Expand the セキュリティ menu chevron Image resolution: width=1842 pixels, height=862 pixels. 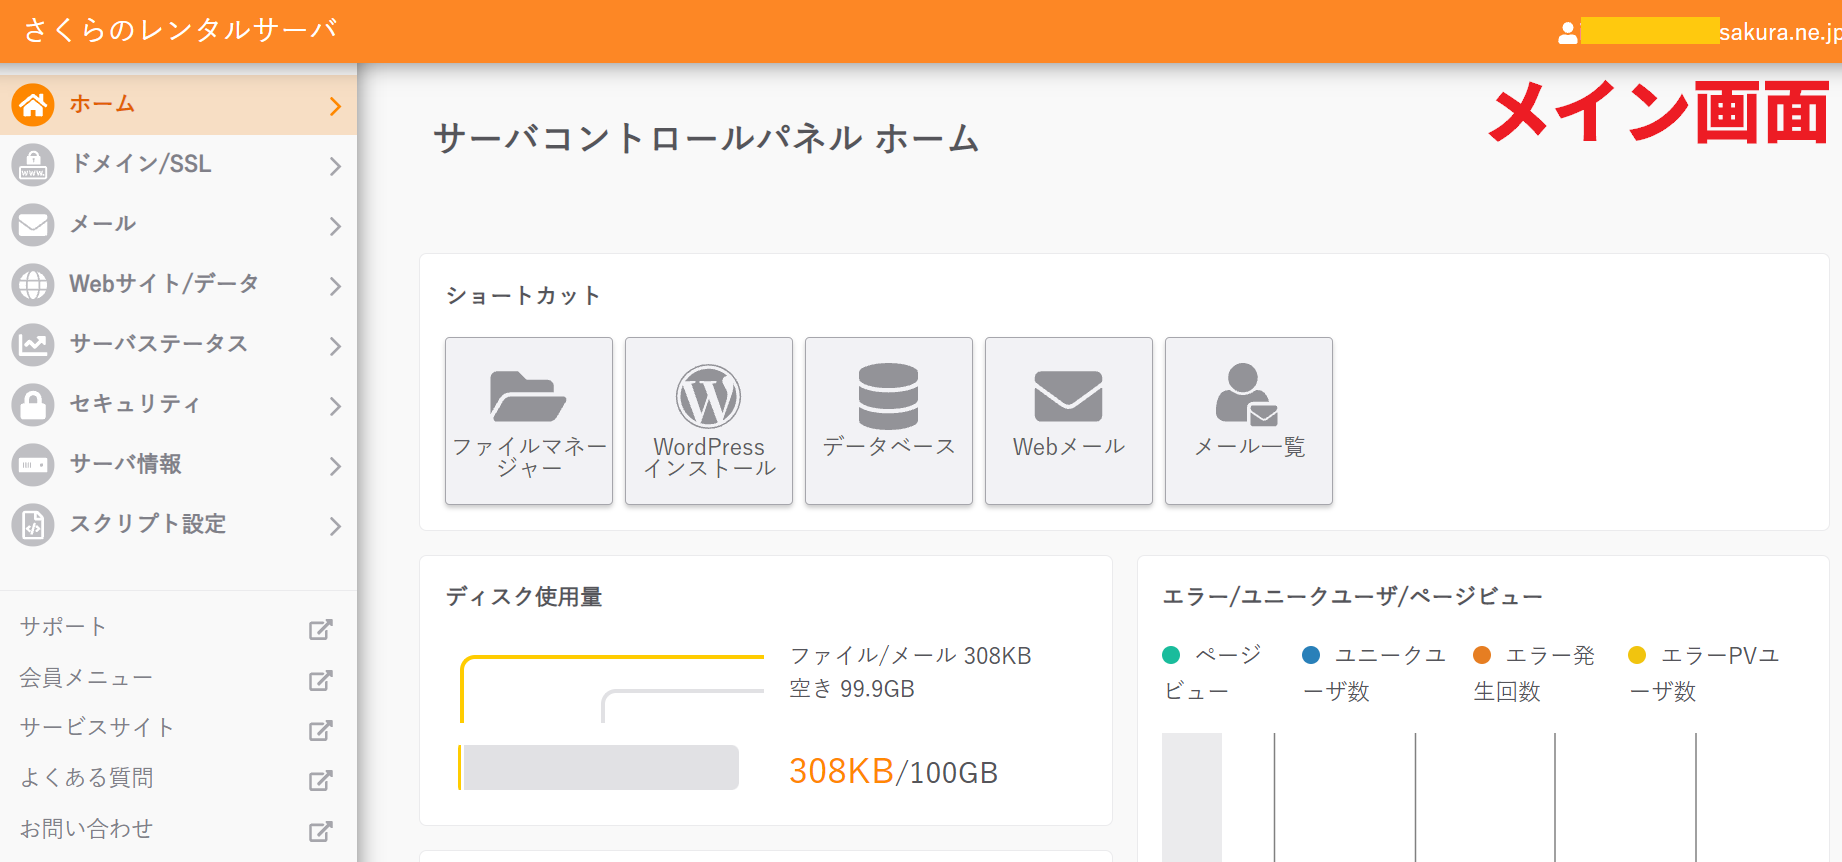click(335, 406)
